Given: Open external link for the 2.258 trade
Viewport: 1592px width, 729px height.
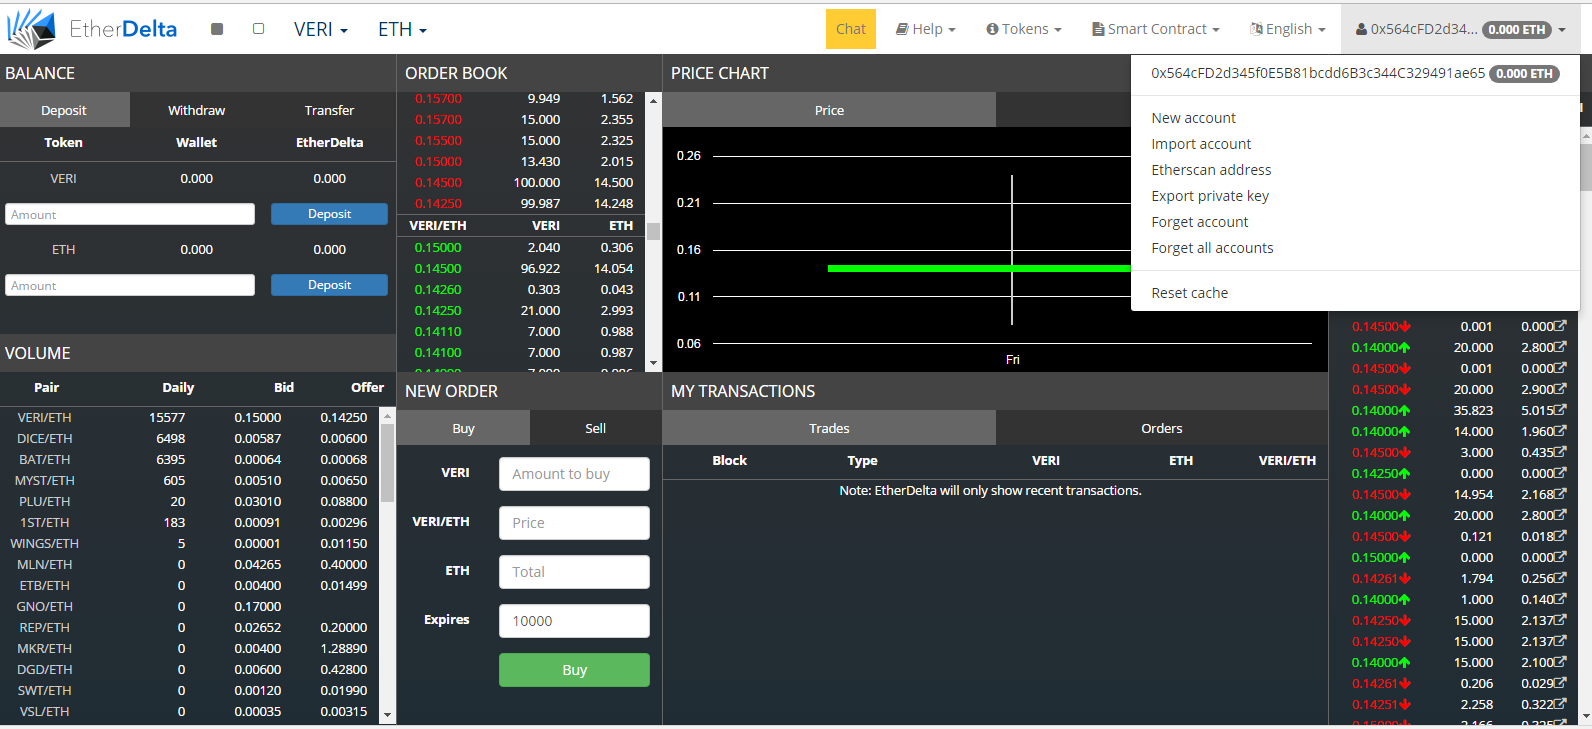Looking at the screenshot, I should pos(1560,704).
